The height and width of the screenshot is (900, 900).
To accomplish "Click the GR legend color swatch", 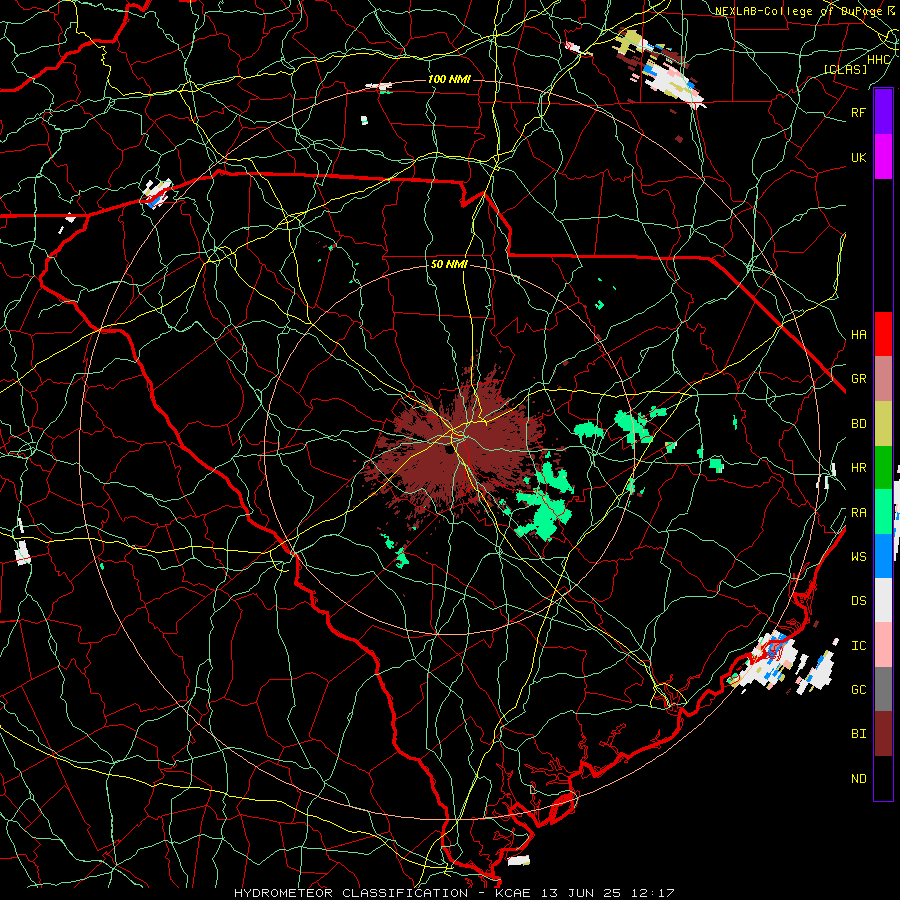I will [x=883, y=379].
